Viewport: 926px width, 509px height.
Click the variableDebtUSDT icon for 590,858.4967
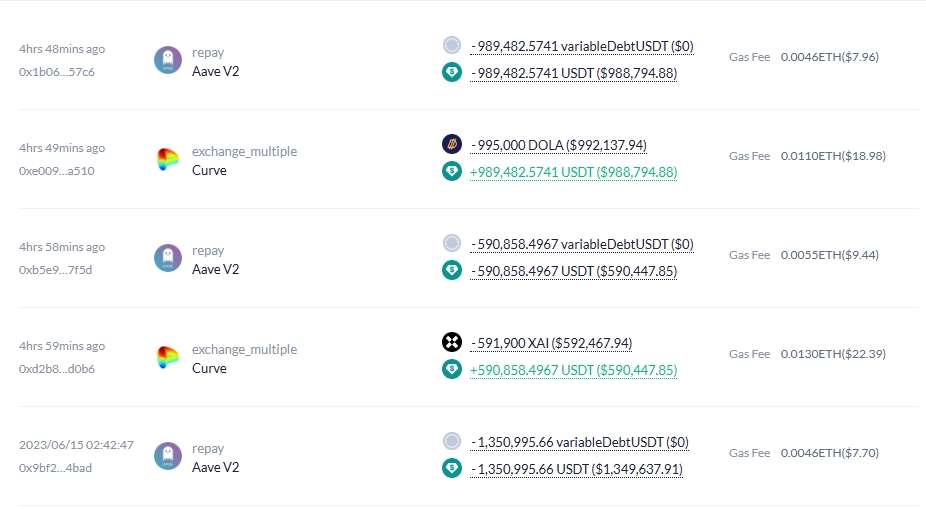click(x=452, y=243)
